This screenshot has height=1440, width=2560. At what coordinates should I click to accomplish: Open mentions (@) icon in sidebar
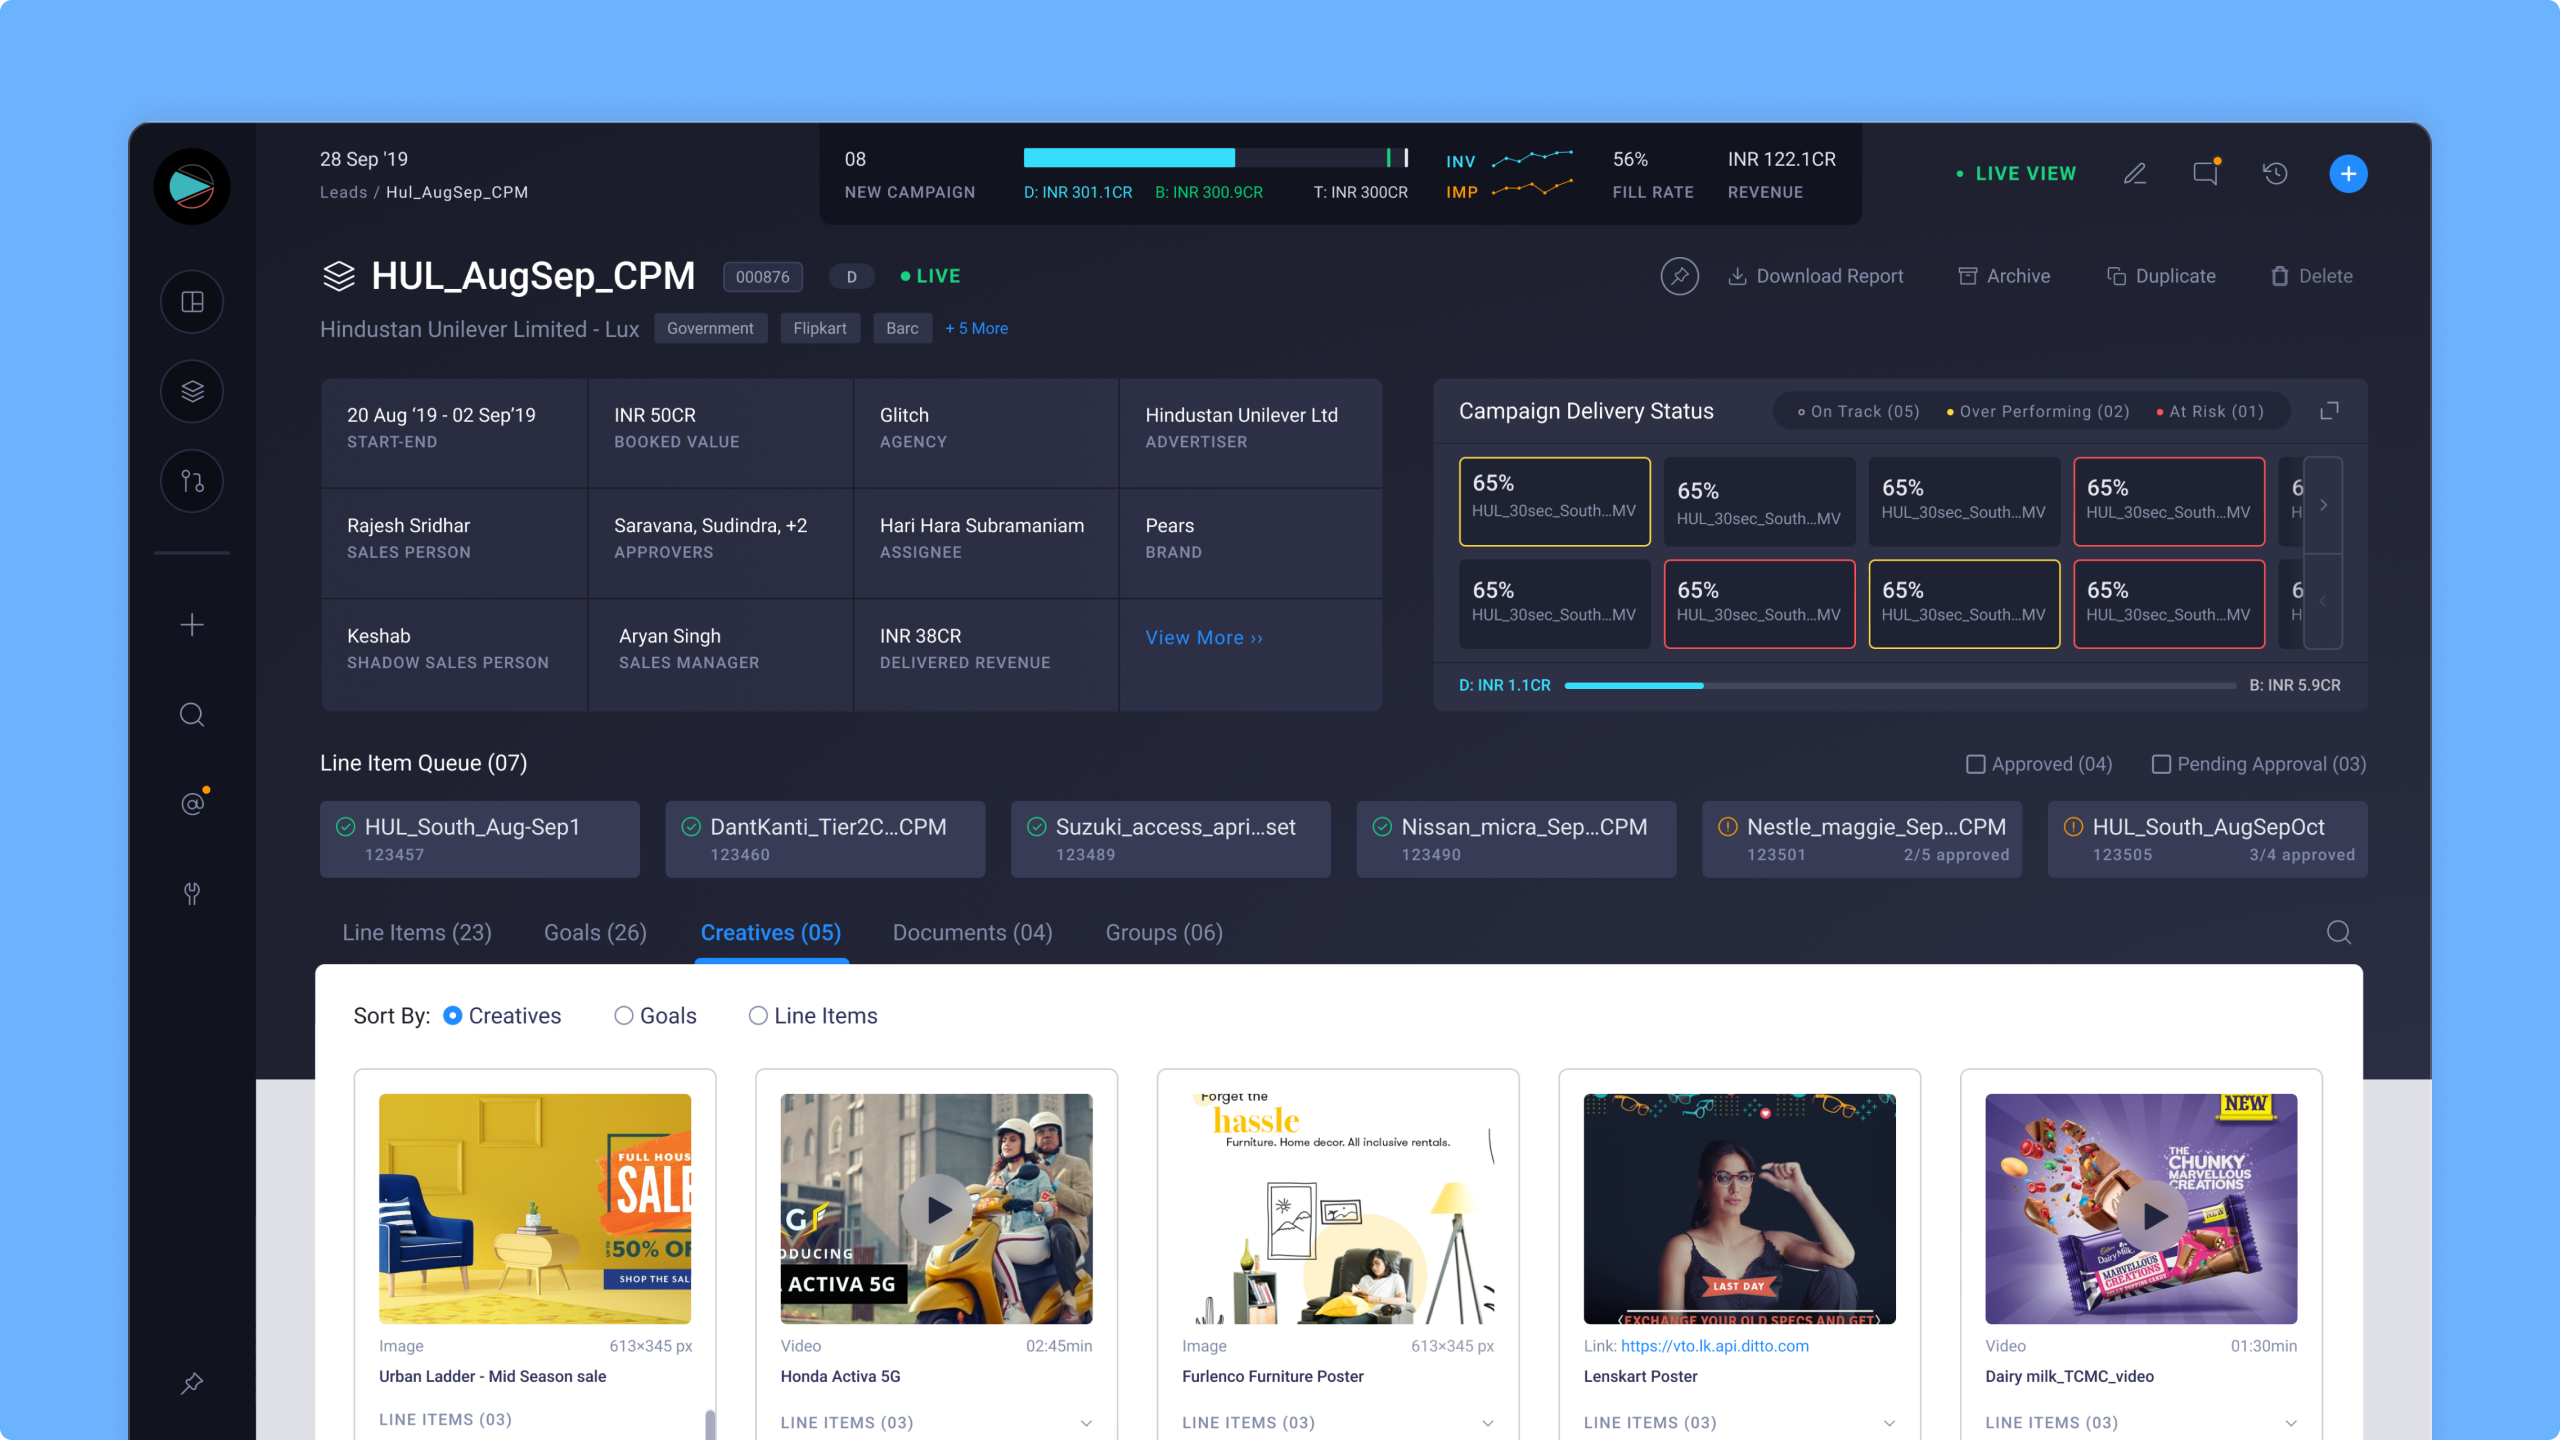tap(192, 803)
